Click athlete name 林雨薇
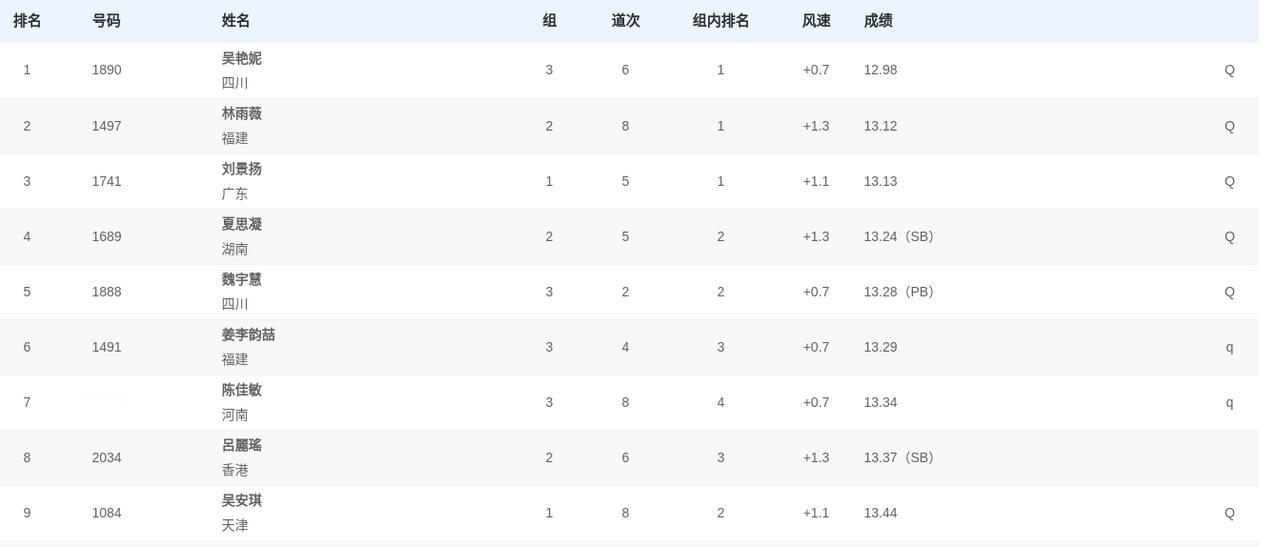1278x547 pixels. point(242,114)
